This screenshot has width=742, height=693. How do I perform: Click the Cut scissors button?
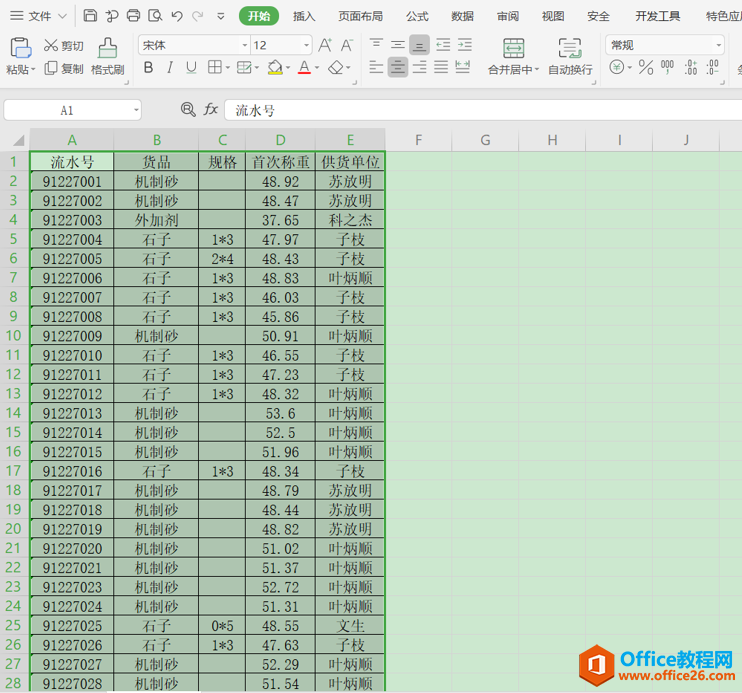(63, 45)
